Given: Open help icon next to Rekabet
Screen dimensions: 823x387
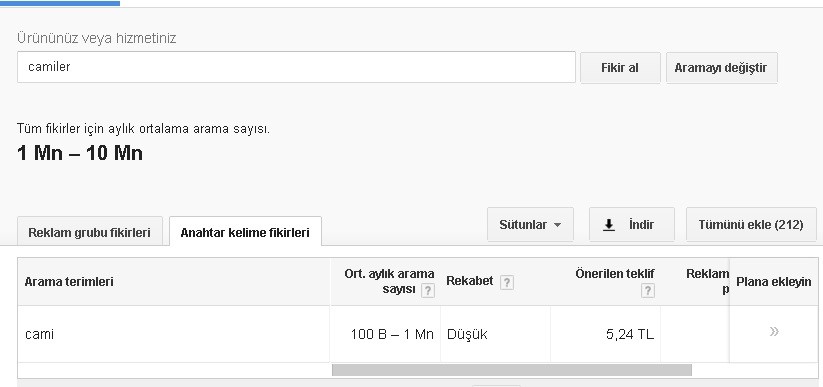Looking at the screenshot, I should 506,283.
